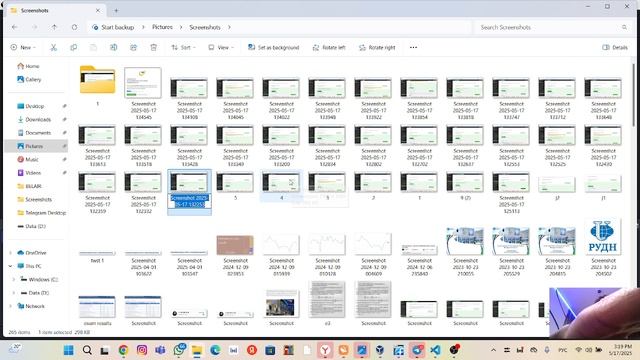Viewport: 640px width, 360px height.
Task: Open Downloads in the sidebar
Action: [x=38, y=119]
